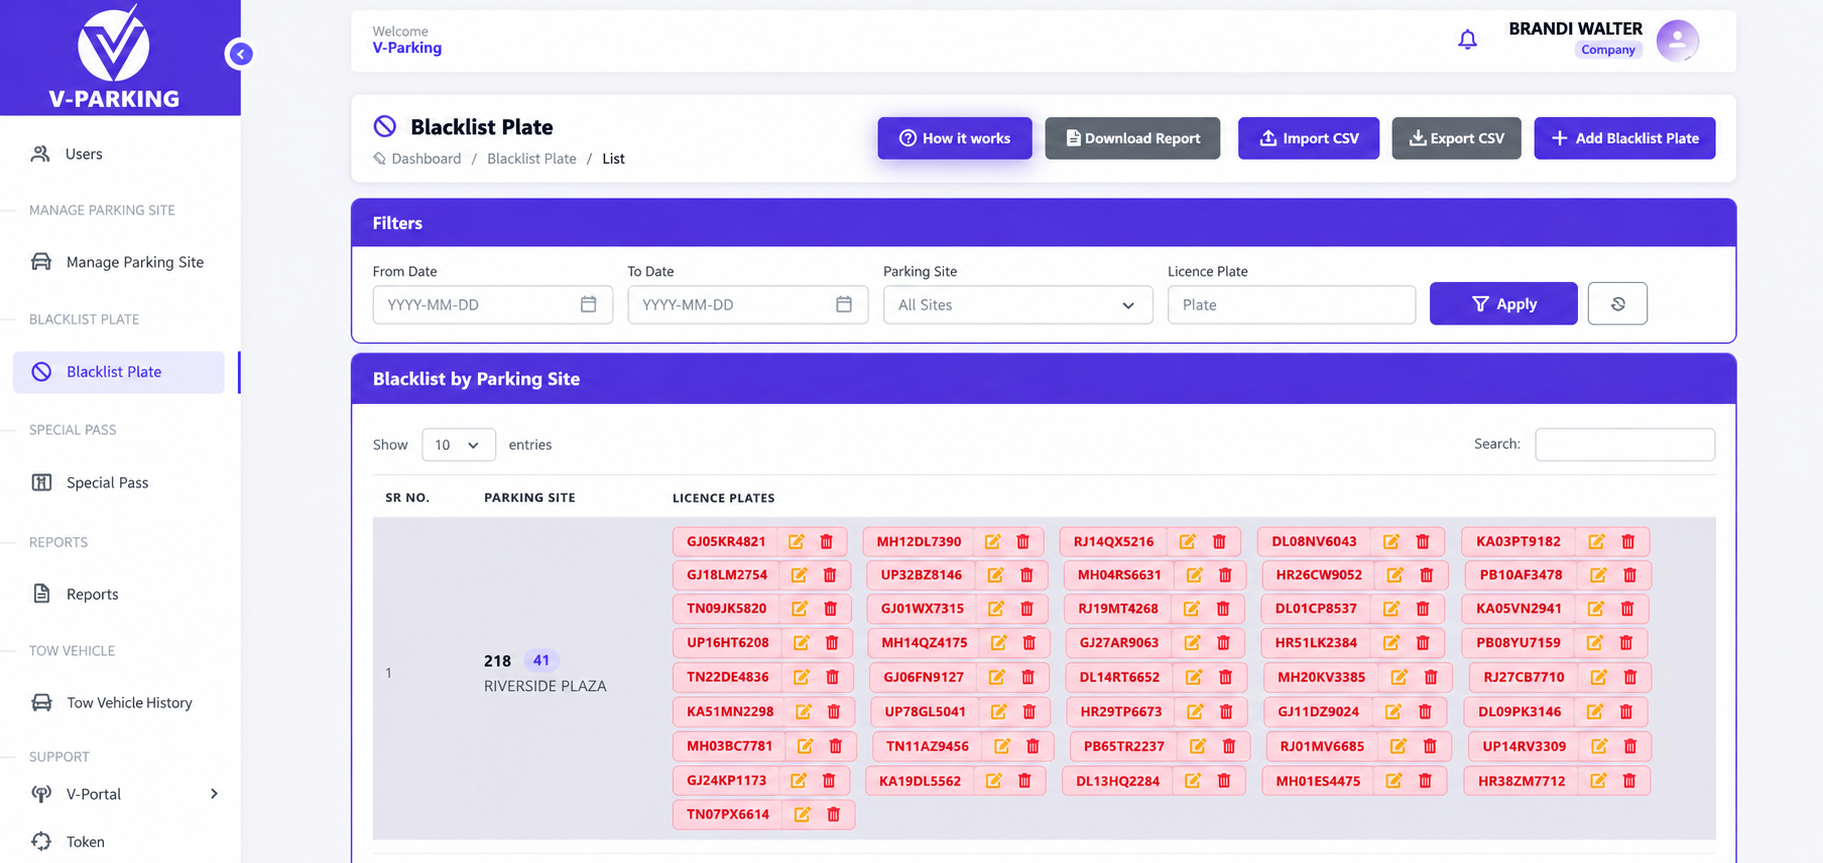The image size is (1823, 863).
Task: Go to Special Pass page
Action: tap(107, 483)
